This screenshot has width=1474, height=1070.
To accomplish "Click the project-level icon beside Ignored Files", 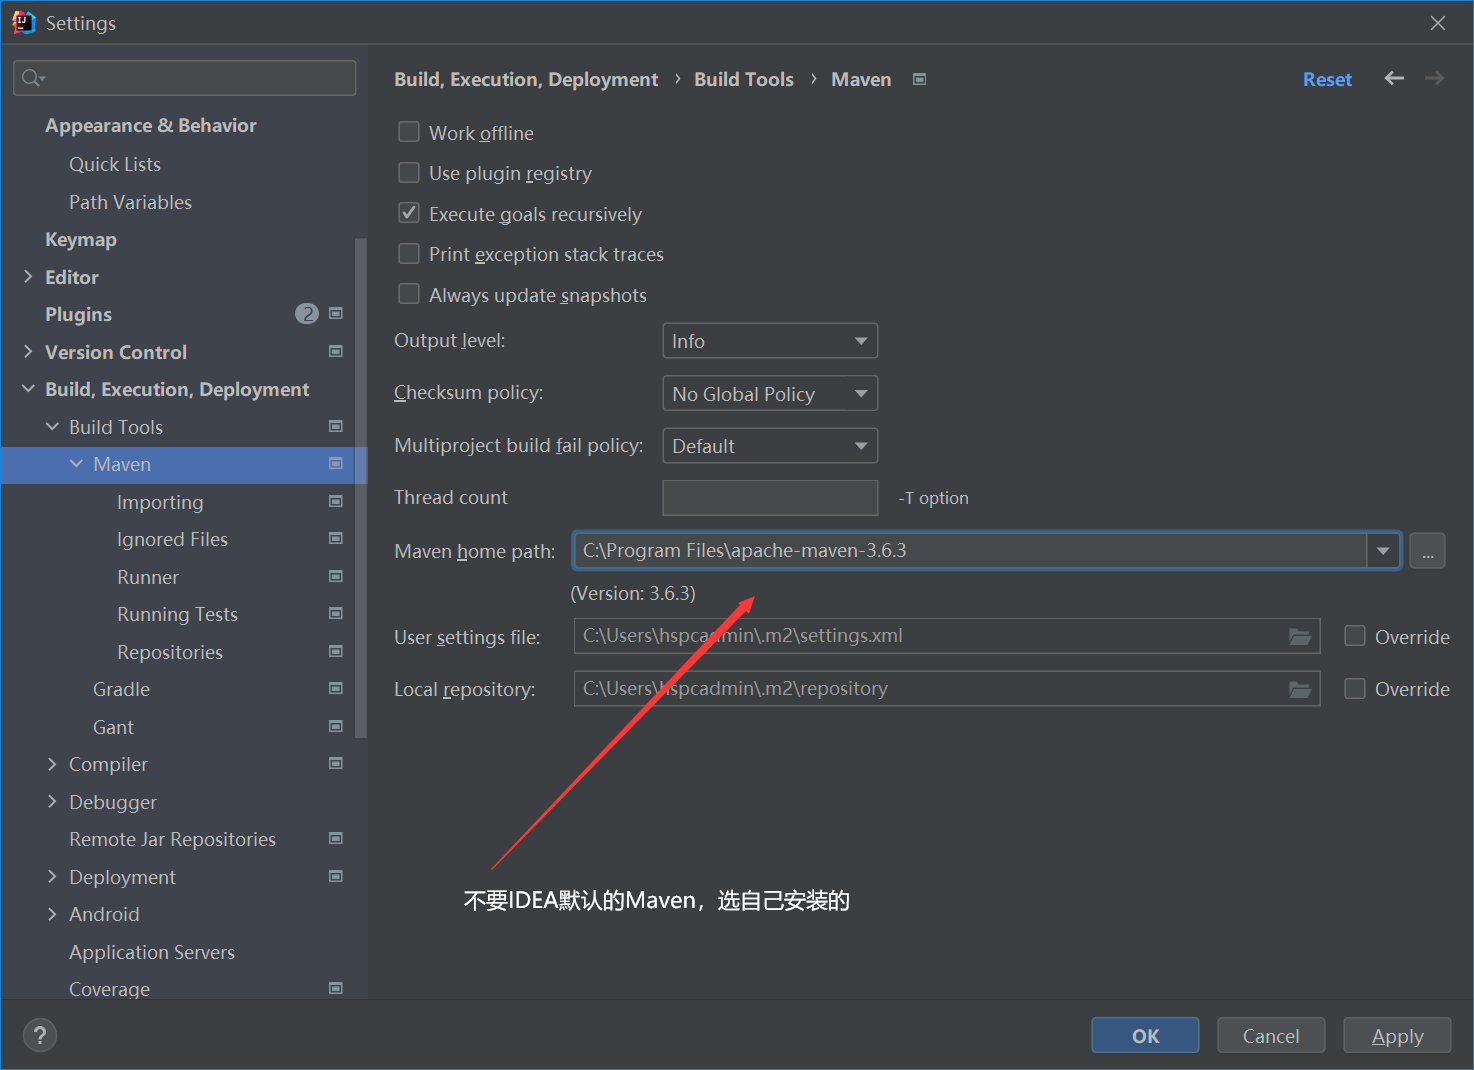I will [336, 538].
